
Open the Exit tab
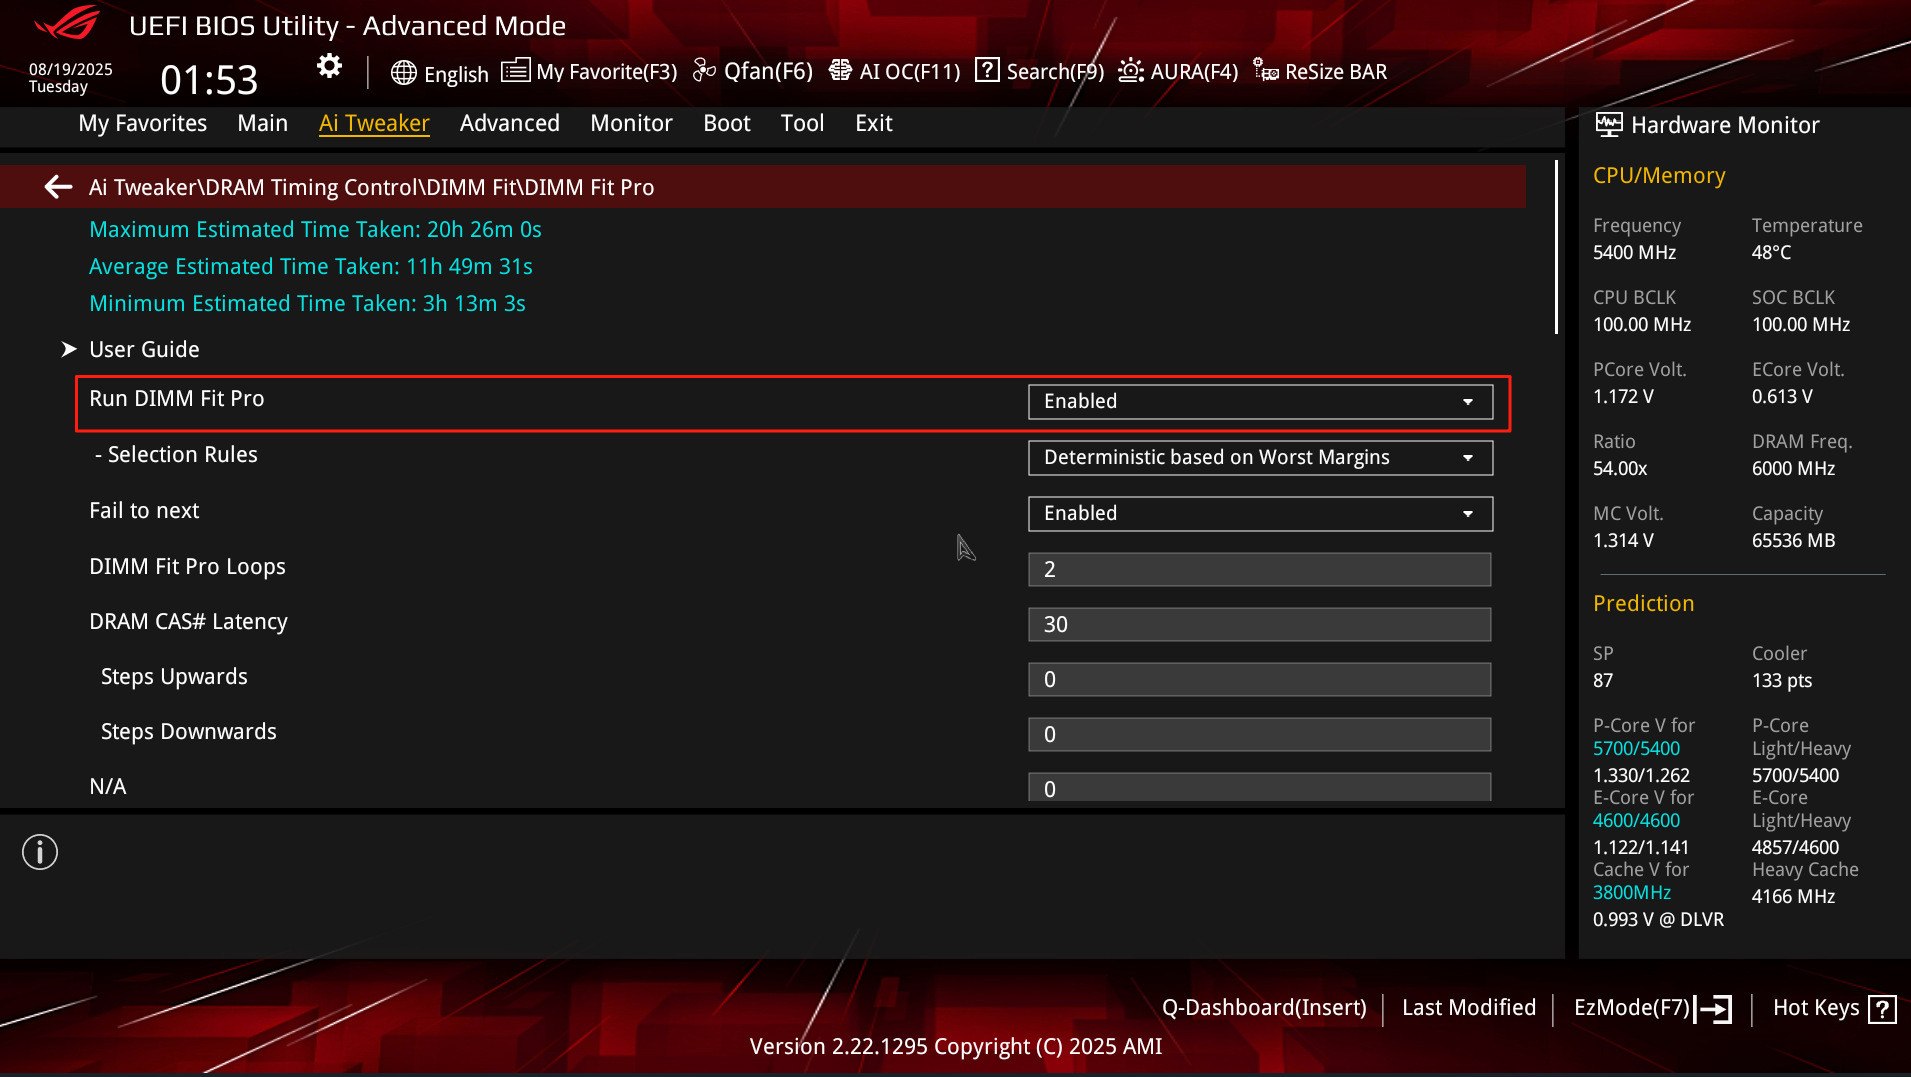tap(874, 123)
